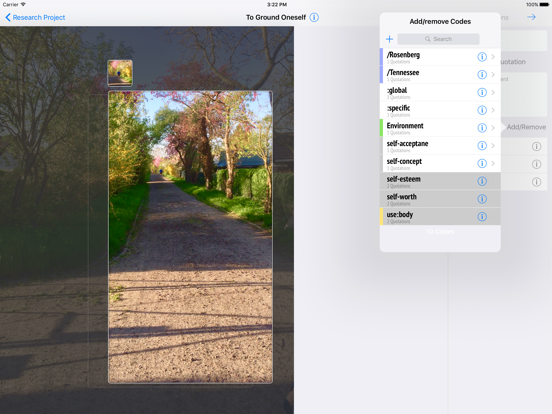This screenshot has height=414, width=552.
Task: Go back to Research Project
Action: [x=35, y=17]
